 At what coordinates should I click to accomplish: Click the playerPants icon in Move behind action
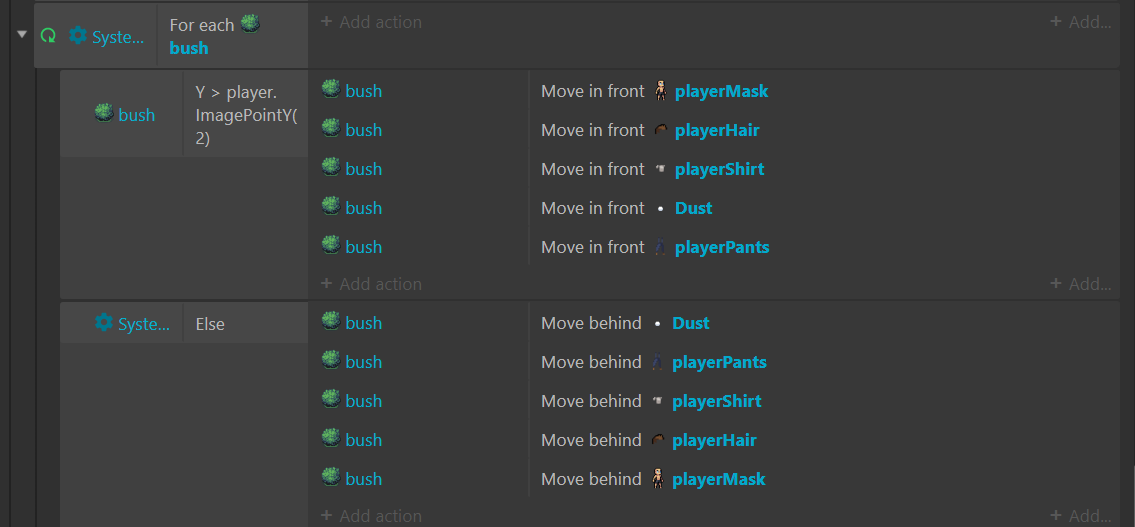[x=657, y=362]
